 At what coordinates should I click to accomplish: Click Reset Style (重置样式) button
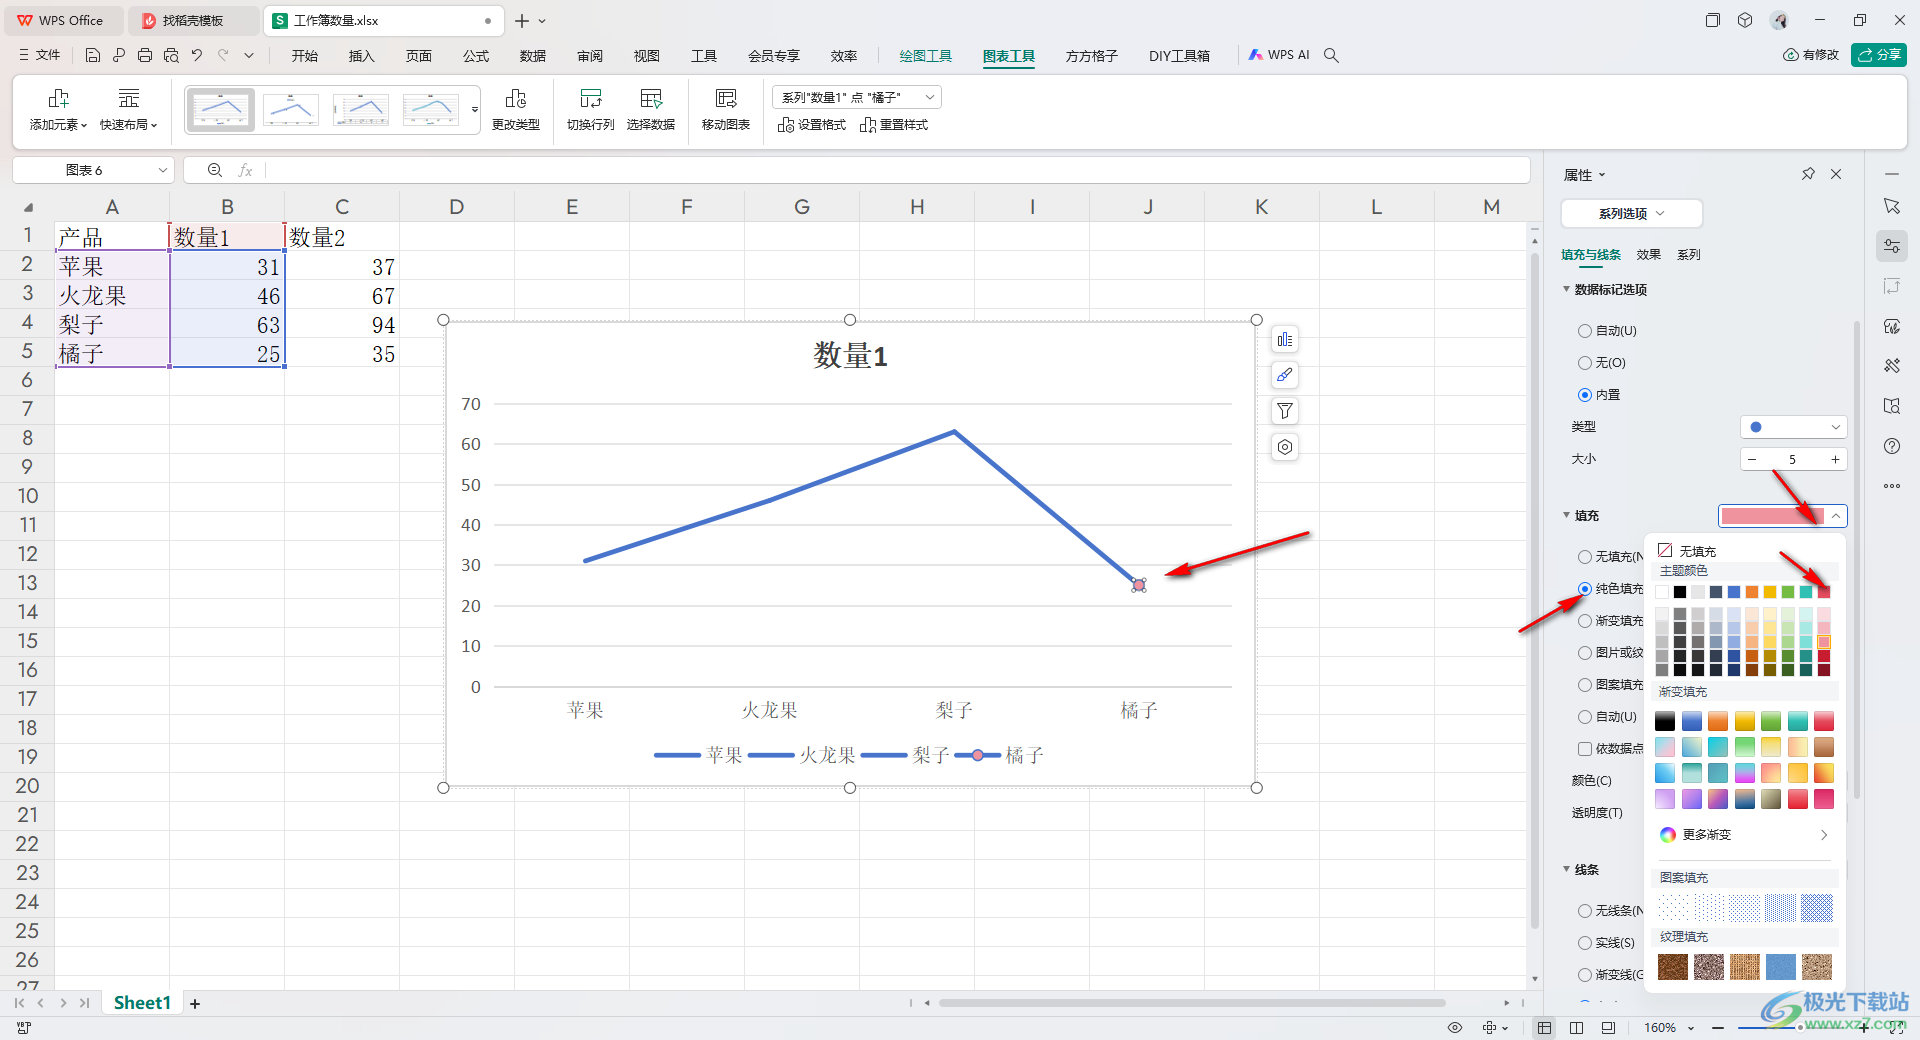(894, 125)
